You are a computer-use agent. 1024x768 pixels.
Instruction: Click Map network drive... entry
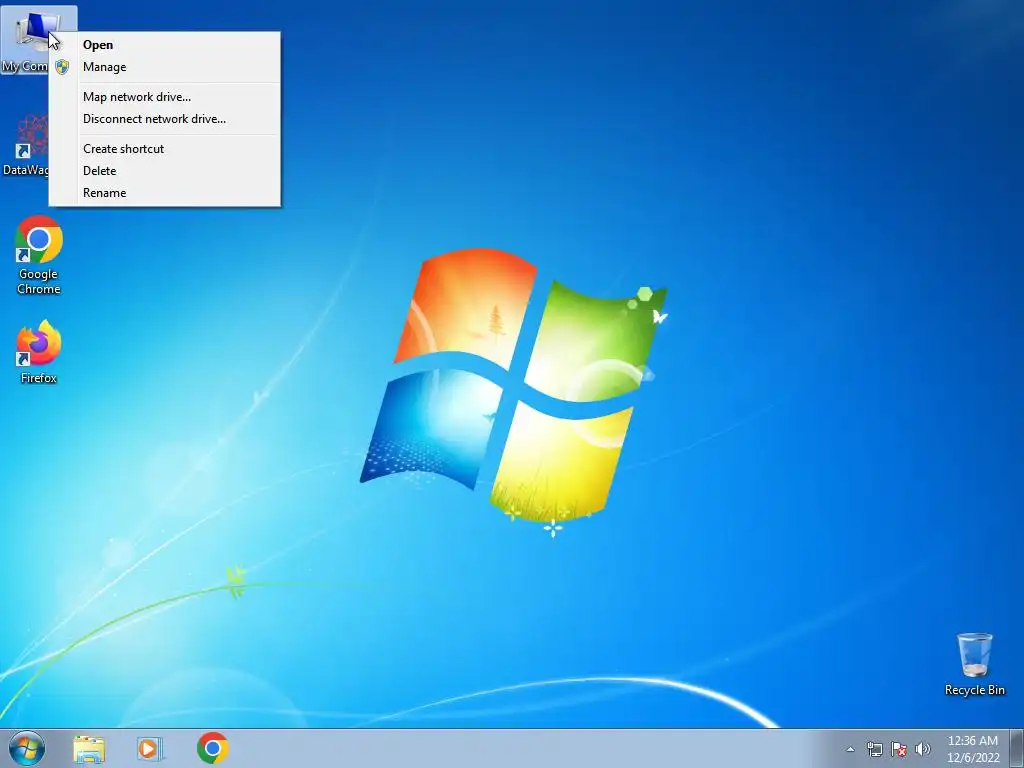pyautogui.click(x=165, y=97)
